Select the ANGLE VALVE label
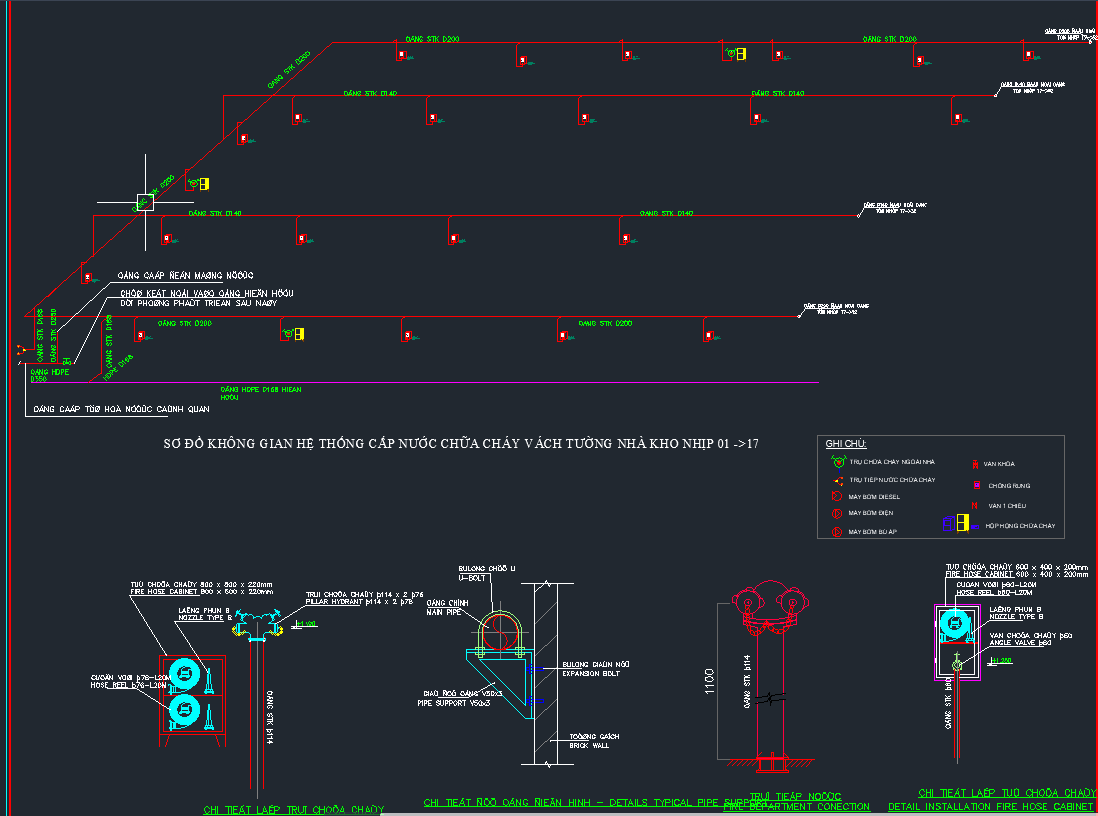 (1020, 643)
